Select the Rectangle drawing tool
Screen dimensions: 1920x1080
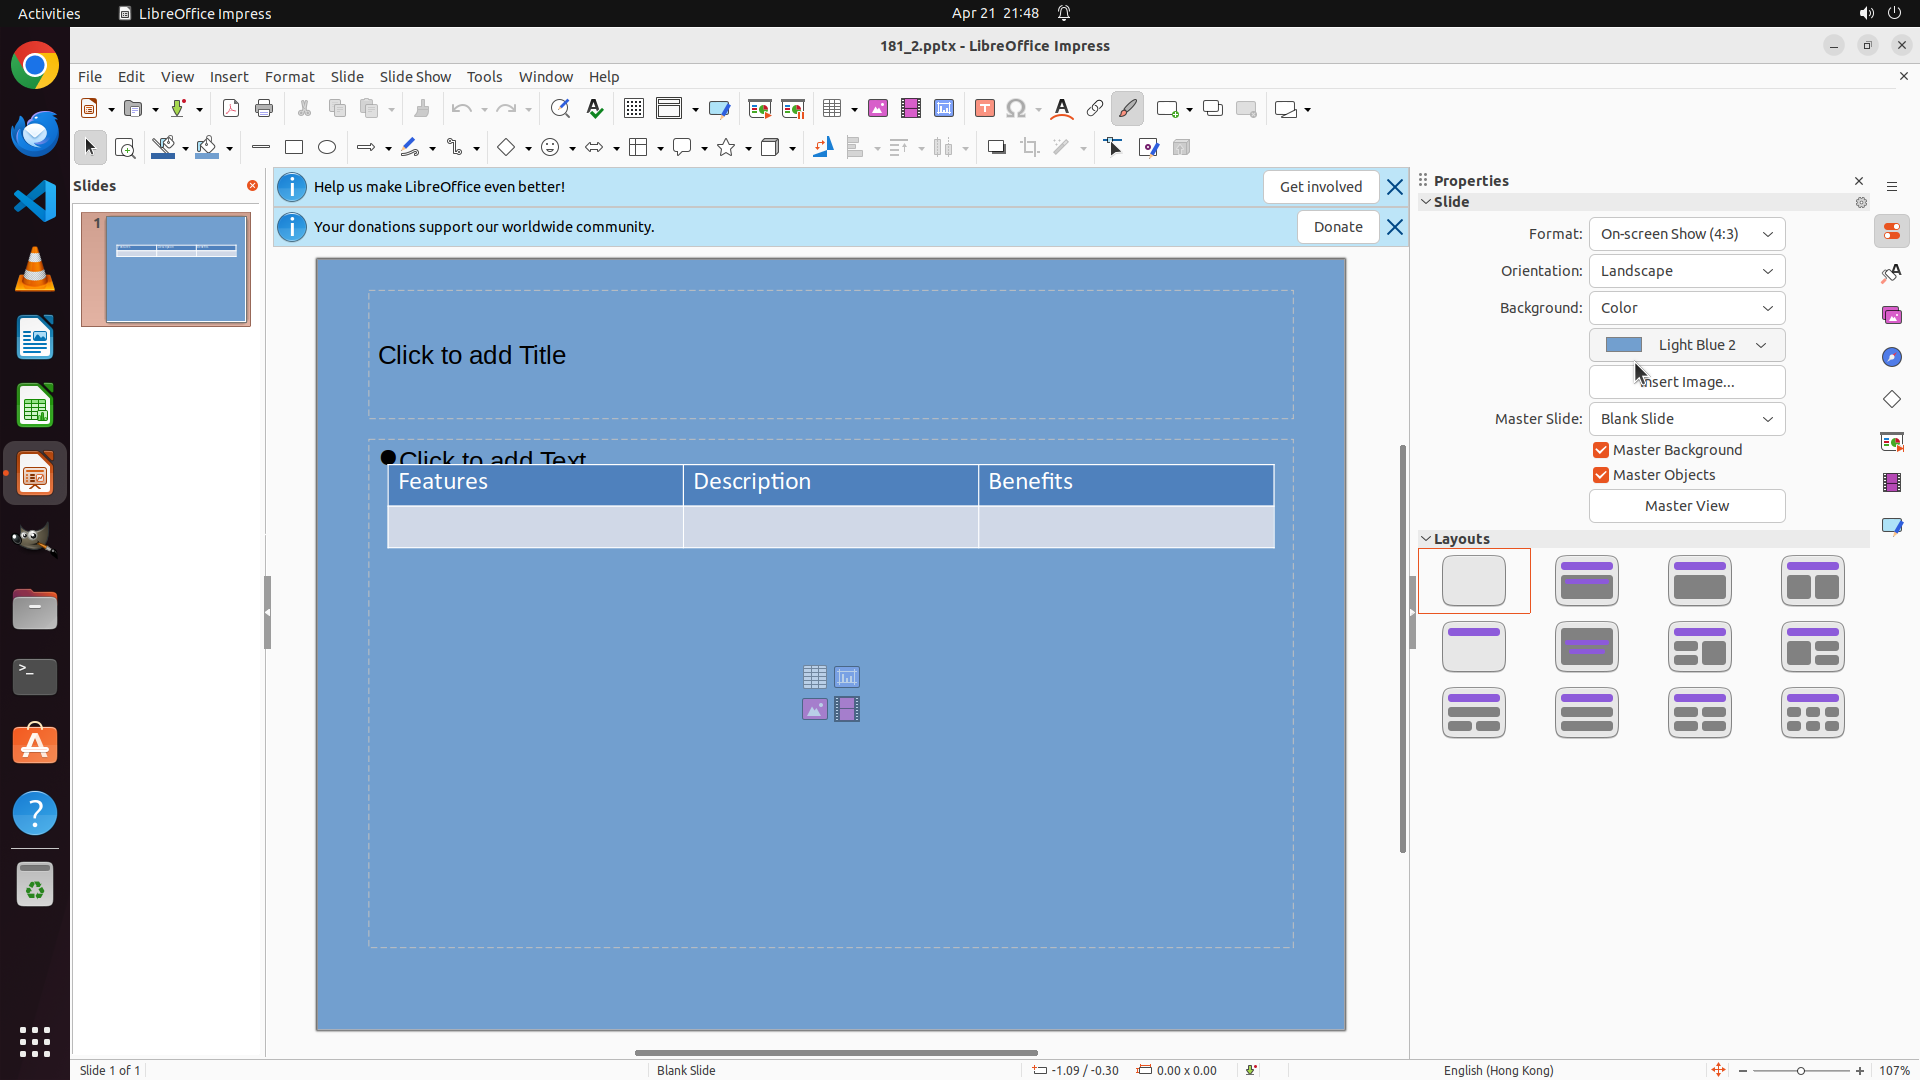[294, 148]
